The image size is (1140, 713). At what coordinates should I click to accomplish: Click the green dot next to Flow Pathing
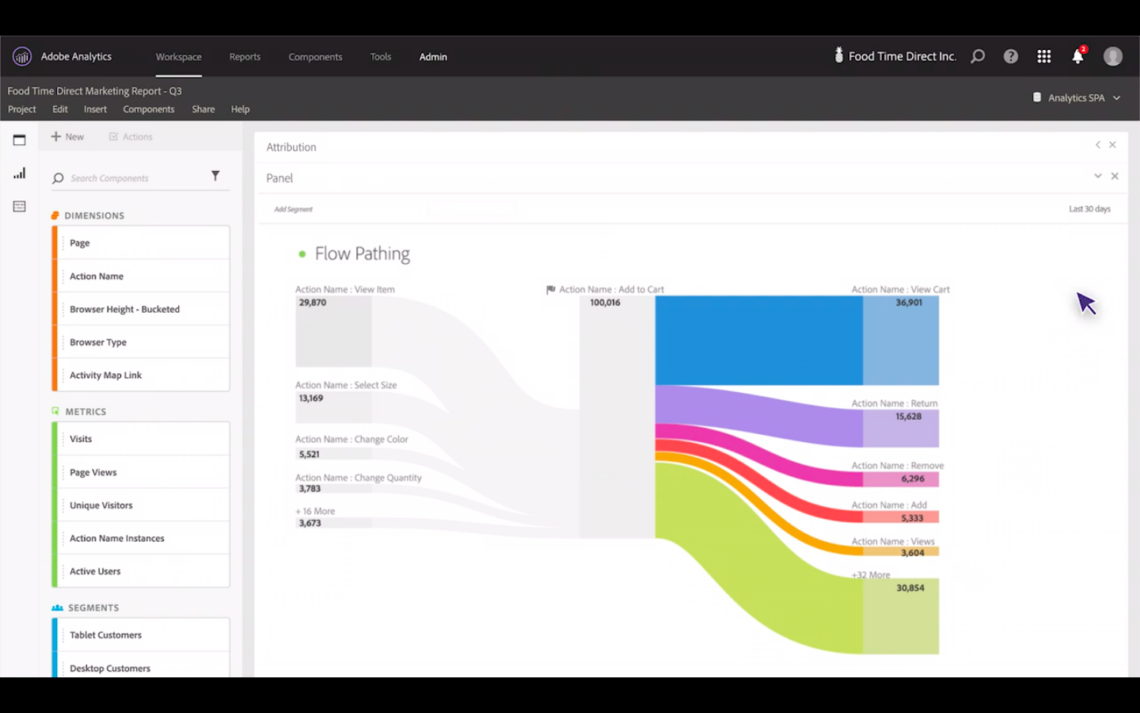(x=302, y=254)
